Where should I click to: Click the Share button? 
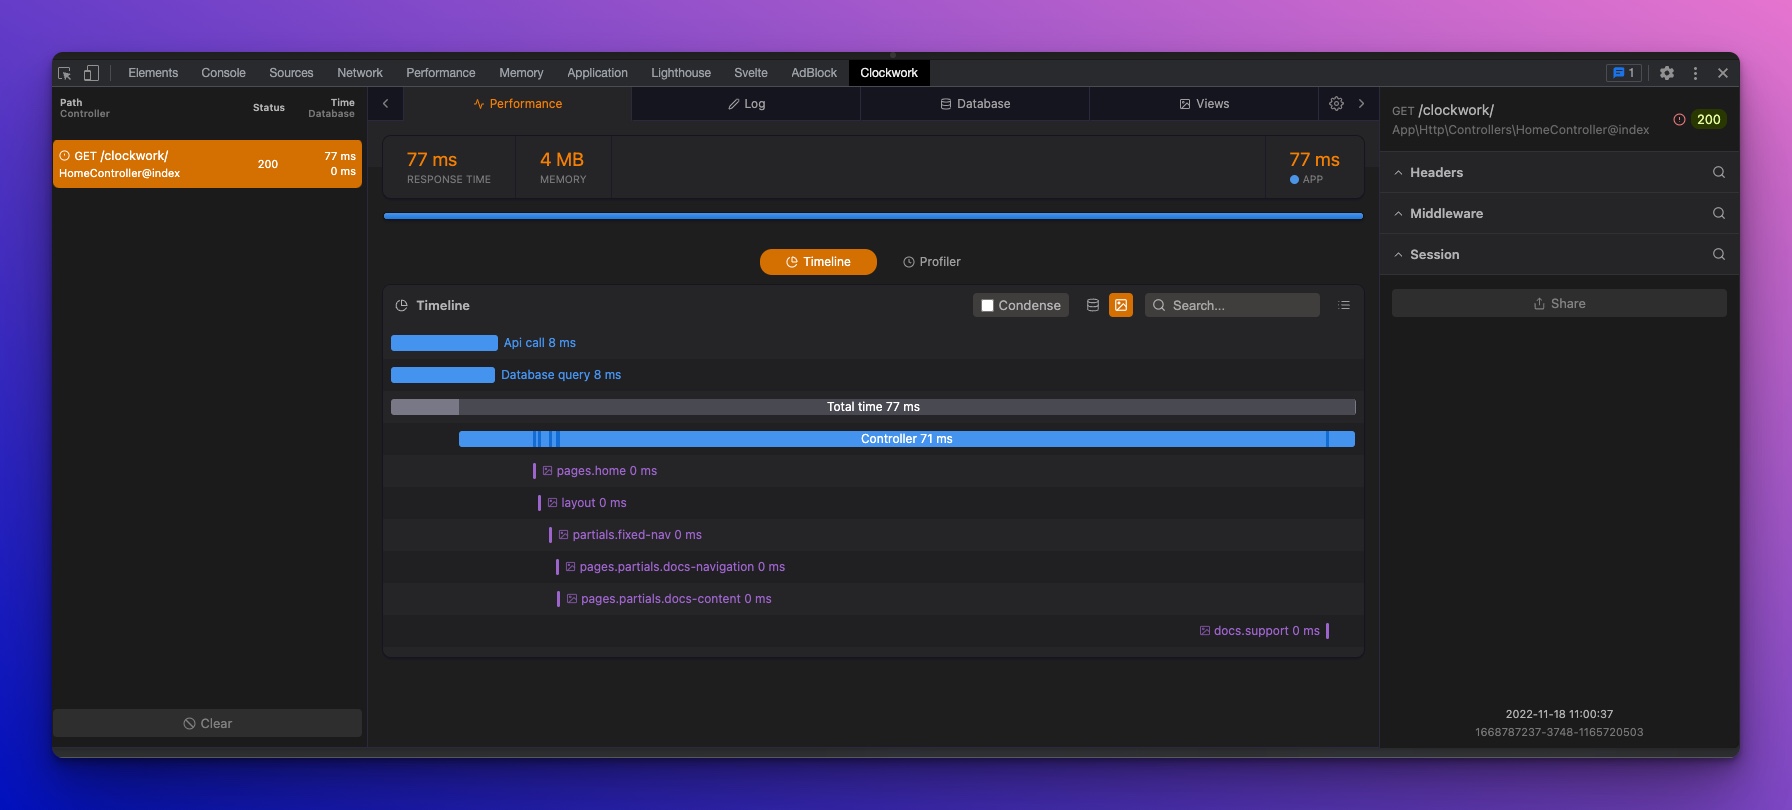1559,304
